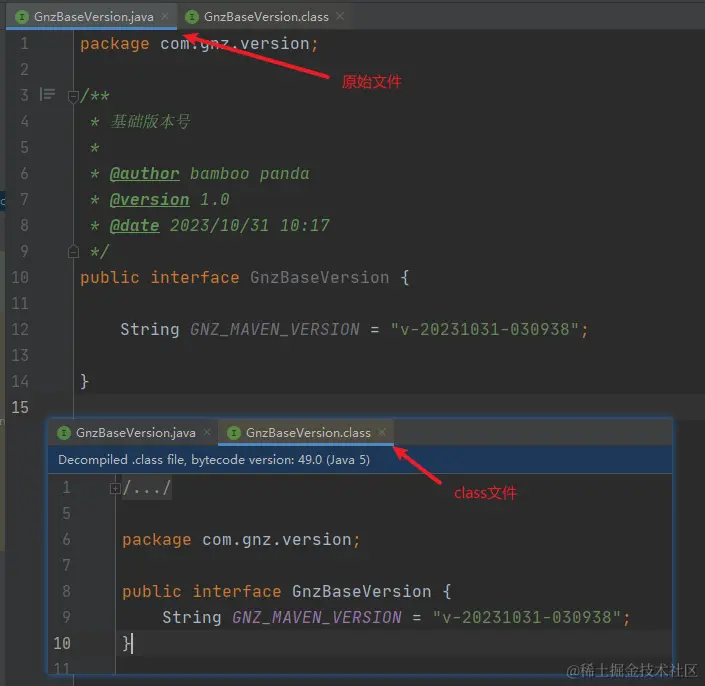Click the rendered doc gutter icon at line 3
Viewport: 705px width, 686px height.
pyautogui.click(x=47, y=94)
